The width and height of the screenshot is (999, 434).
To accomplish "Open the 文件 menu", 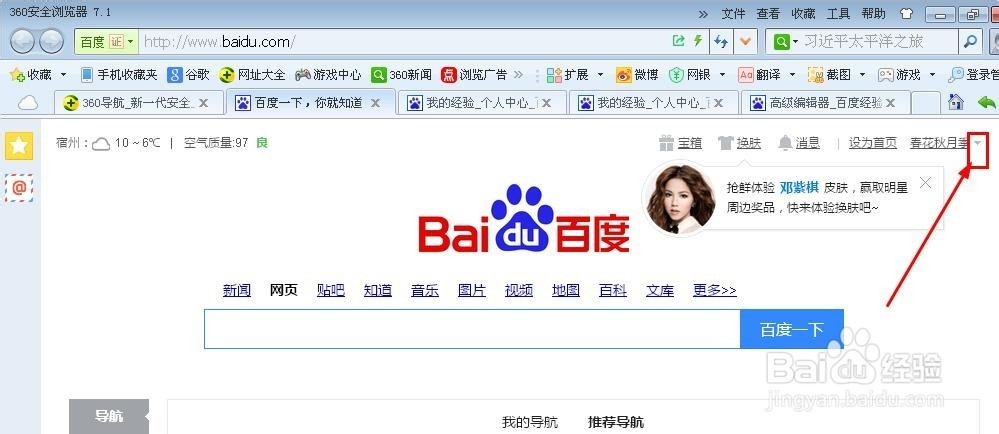I will (733, 13).
